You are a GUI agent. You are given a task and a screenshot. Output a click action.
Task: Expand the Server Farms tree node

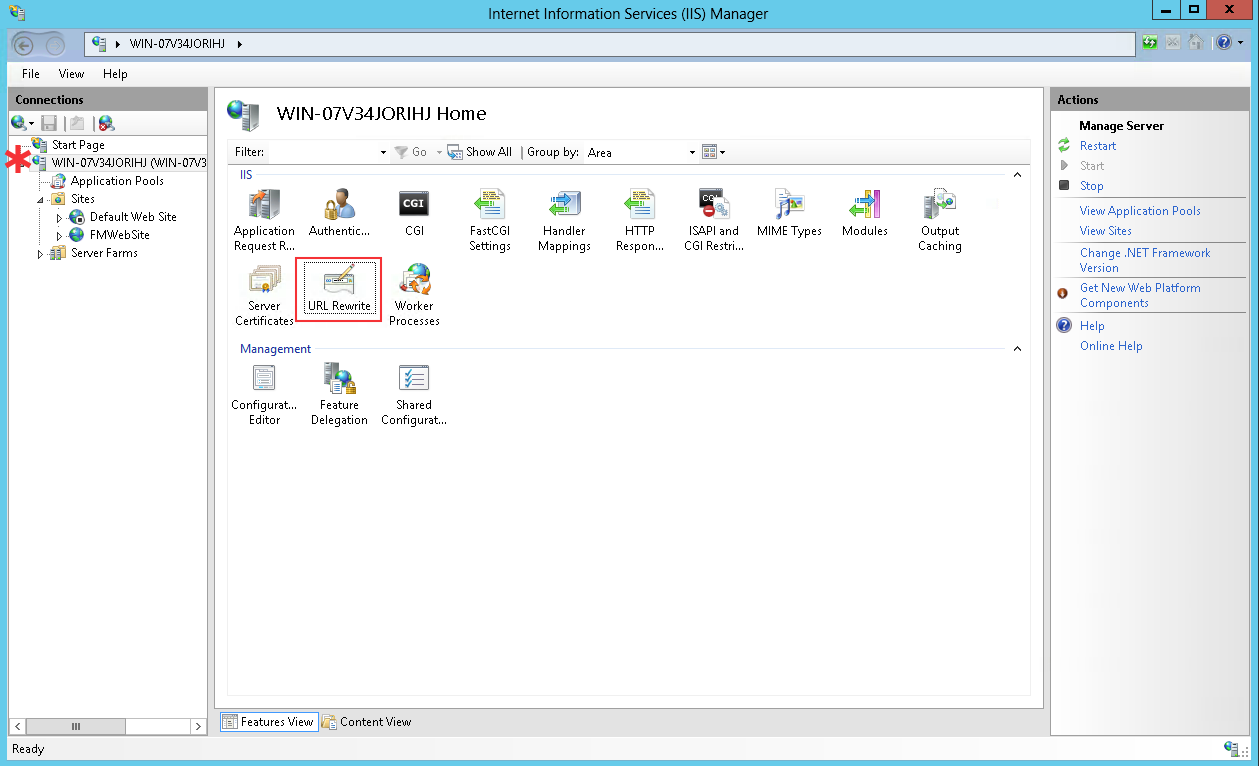(x=41, y=254)
